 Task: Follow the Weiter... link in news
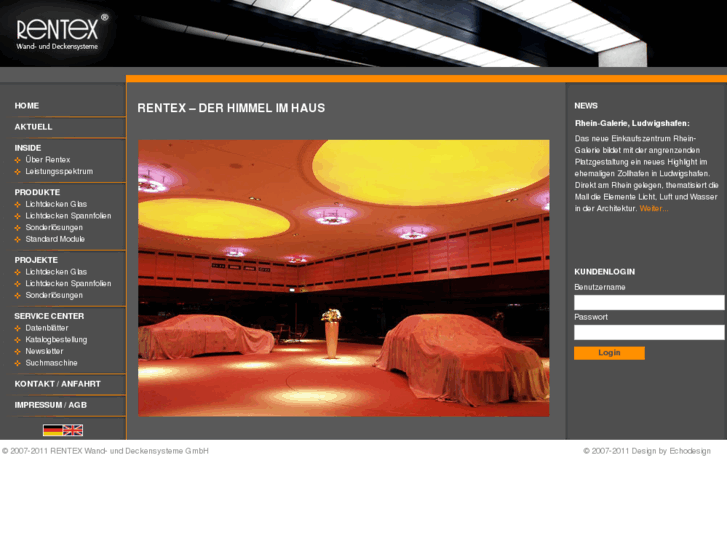654,208
